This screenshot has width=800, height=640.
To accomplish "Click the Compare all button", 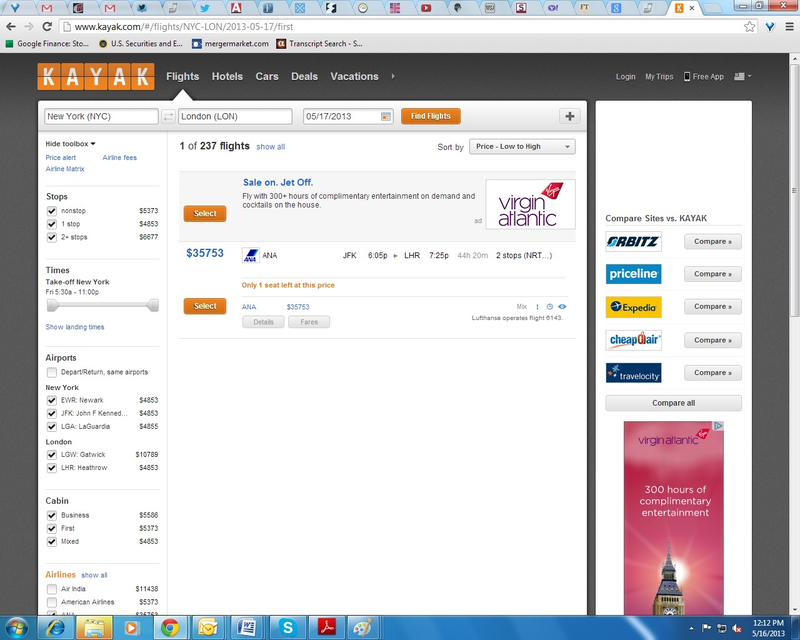I will click(673, 403).
